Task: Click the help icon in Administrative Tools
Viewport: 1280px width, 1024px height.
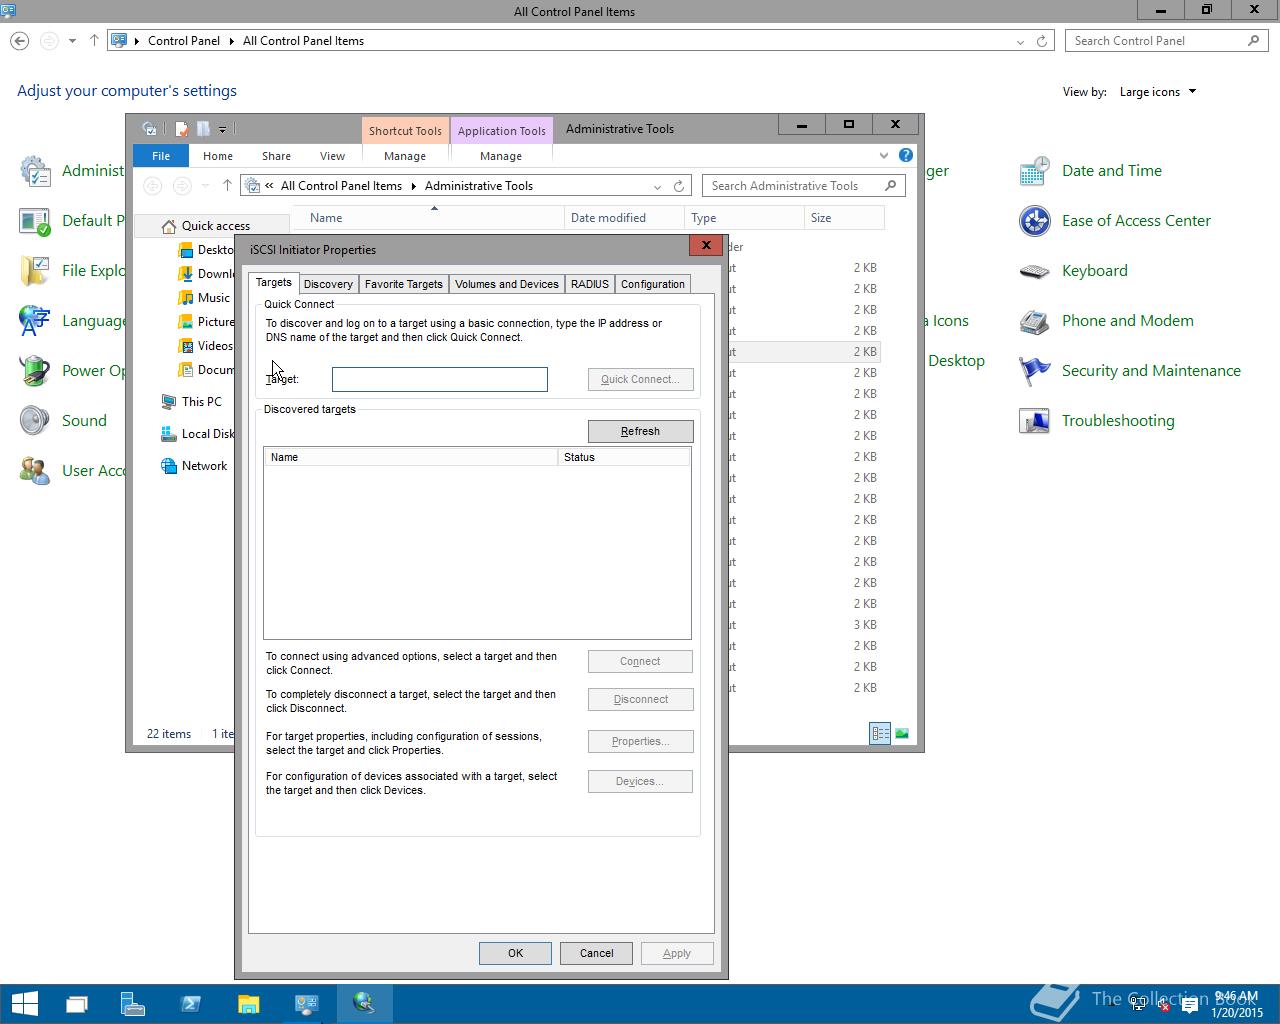Action: [x=905, y=155]
